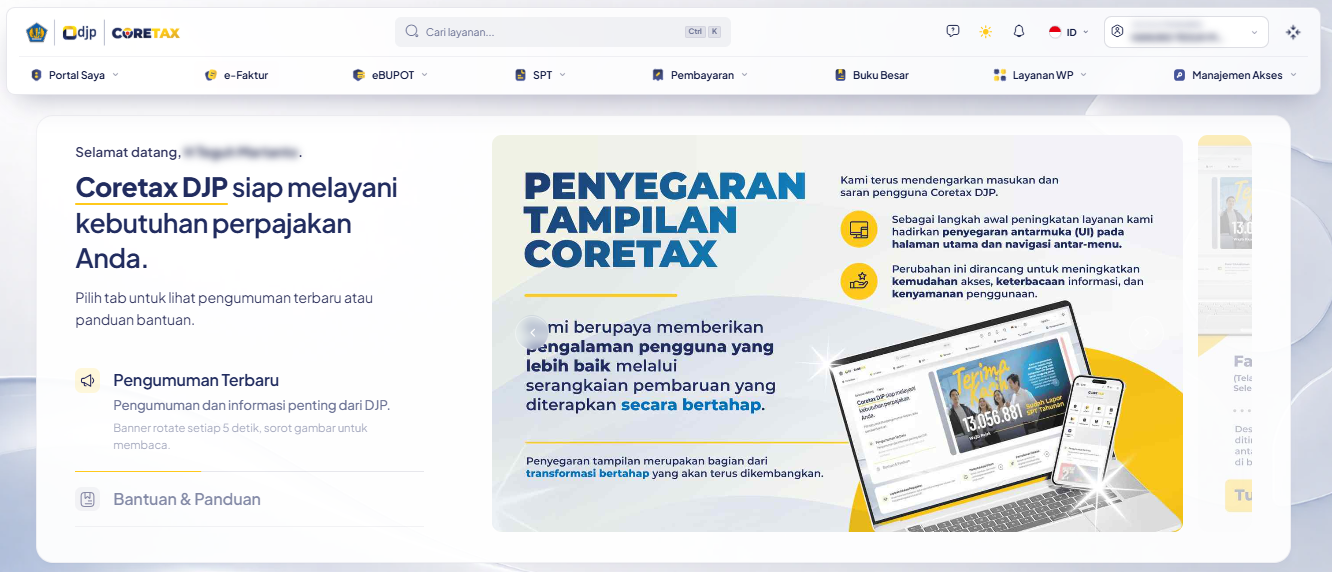This screenshot has height=572, width=1332.
Task: Click the sparkle icon at top right
Action: [x=1293, y=32]
